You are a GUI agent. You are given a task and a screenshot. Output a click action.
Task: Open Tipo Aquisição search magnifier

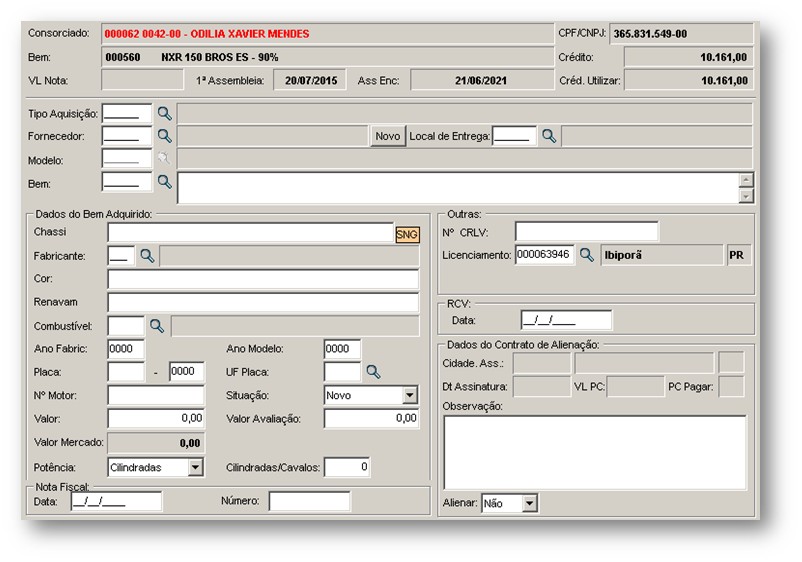pyautogui.click(x=164, y=114)
